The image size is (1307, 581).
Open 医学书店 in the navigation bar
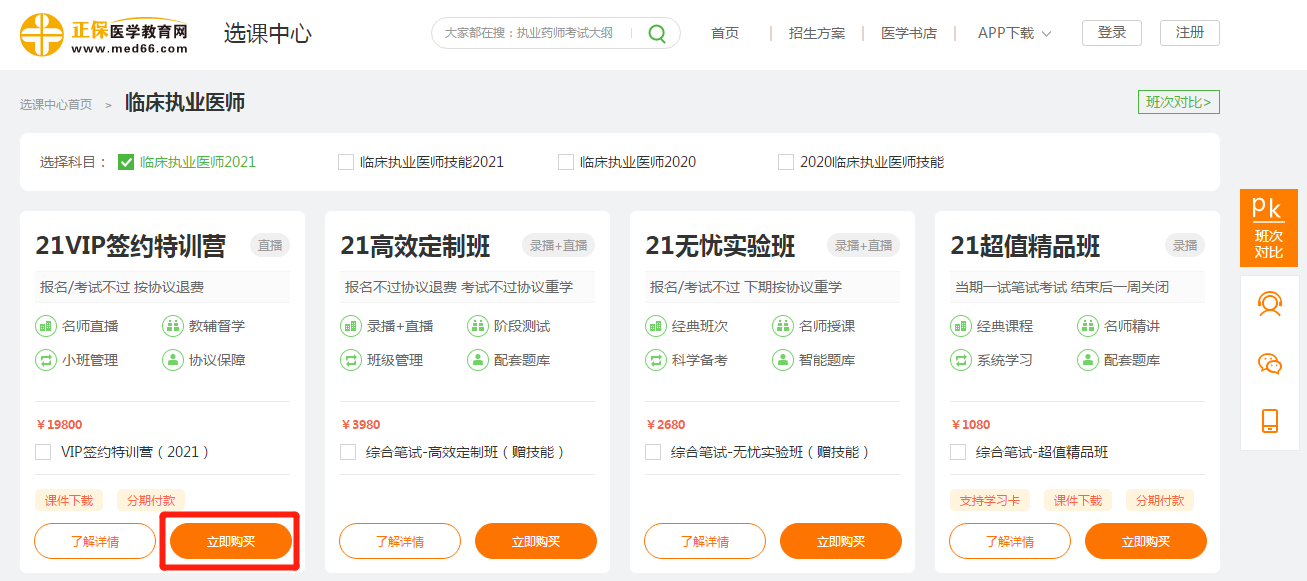tap(909, 33)
